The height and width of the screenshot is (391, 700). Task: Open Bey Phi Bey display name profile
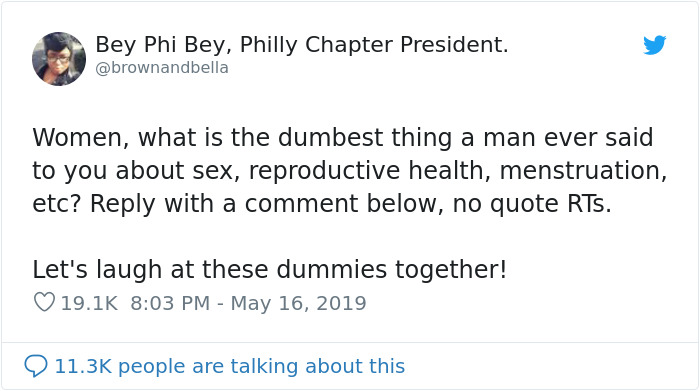point(302,44)
